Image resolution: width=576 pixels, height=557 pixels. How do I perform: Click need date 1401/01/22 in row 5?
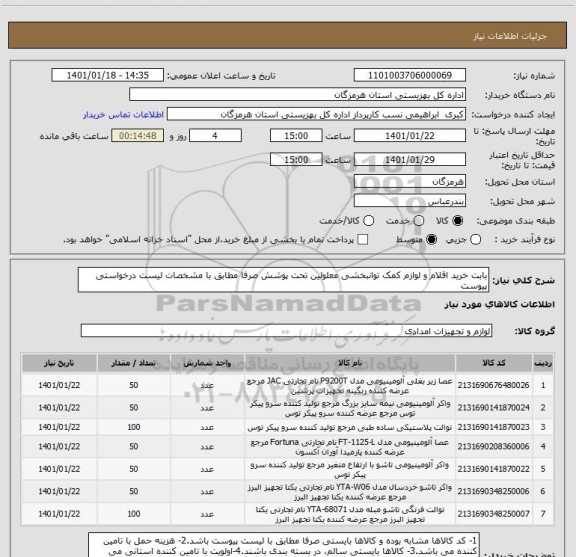[59, 469]
